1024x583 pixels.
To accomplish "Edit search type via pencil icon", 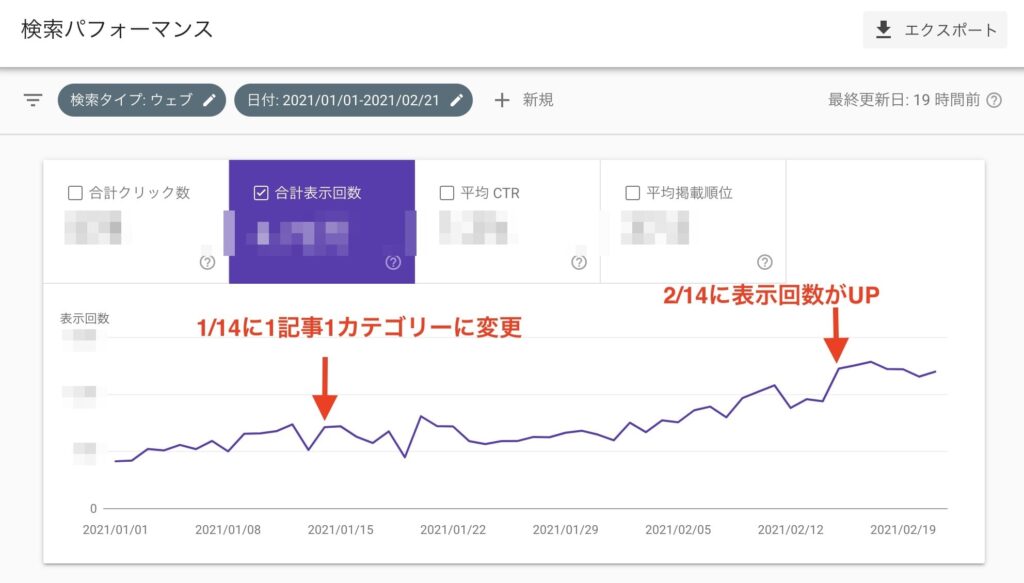I will click(209, 100).
